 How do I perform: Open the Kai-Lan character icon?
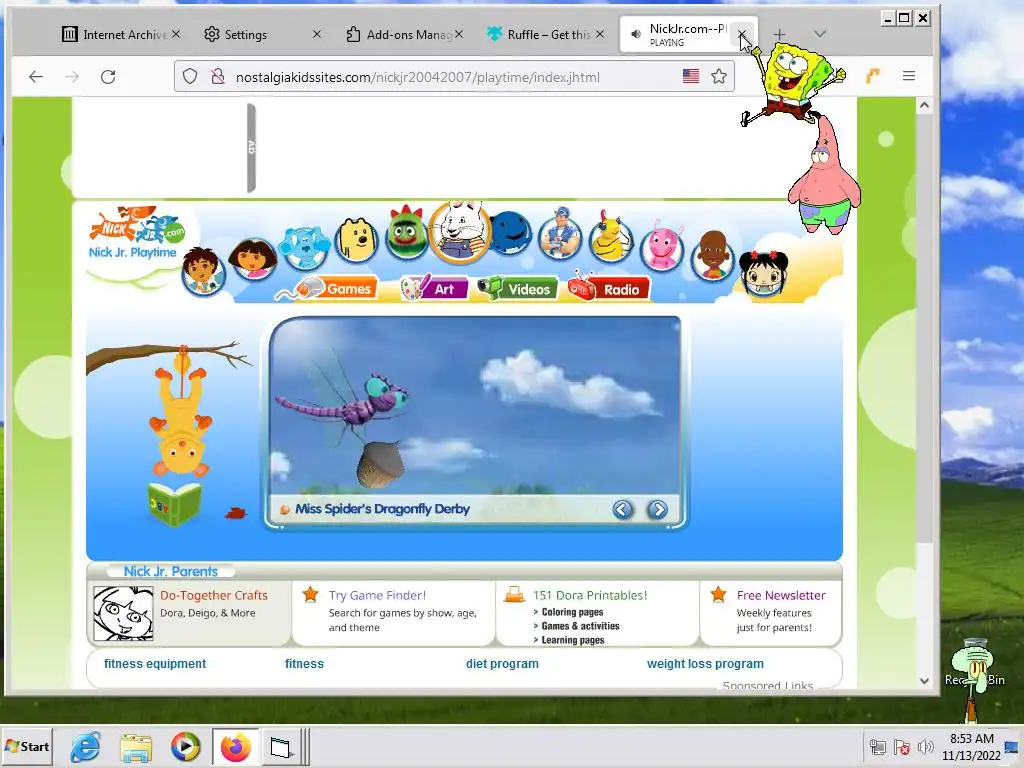[763, 273]
